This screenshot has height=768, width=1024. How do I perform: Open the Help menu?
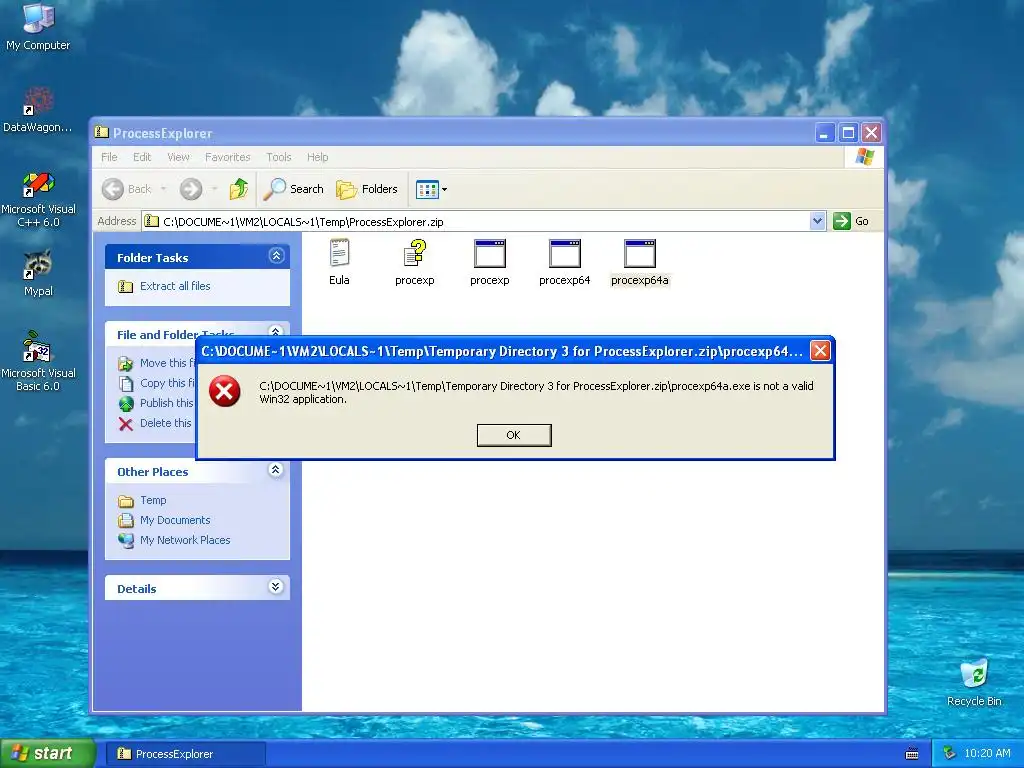(317, 157)
